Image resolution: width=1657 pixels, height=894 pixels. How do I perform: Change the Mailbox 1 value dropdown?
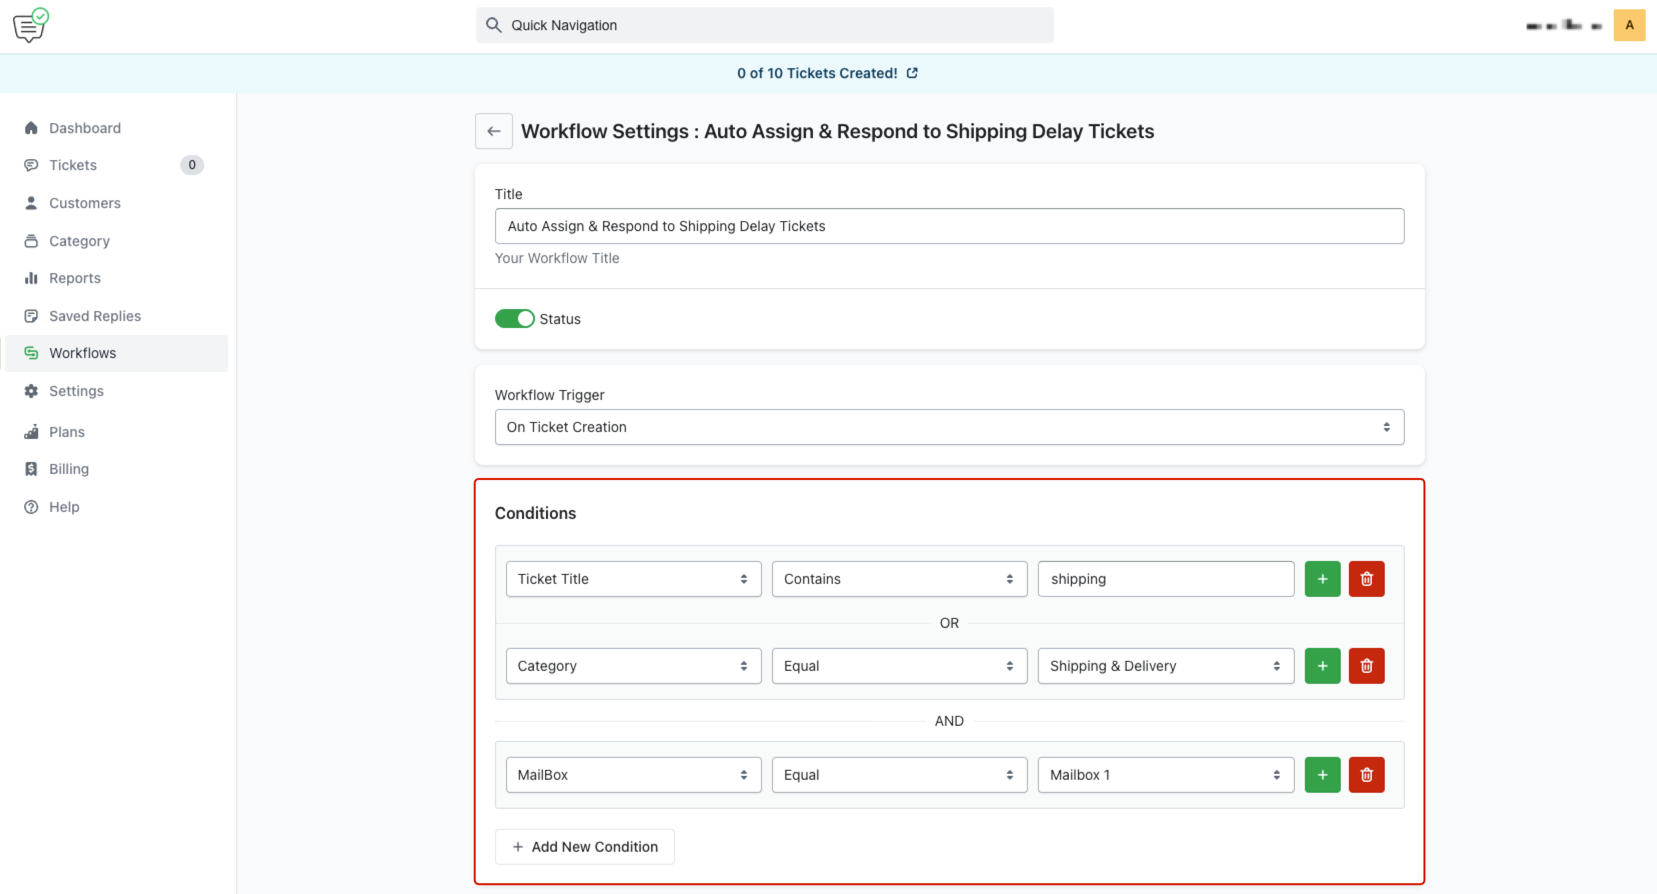(x=1165, y=775)
